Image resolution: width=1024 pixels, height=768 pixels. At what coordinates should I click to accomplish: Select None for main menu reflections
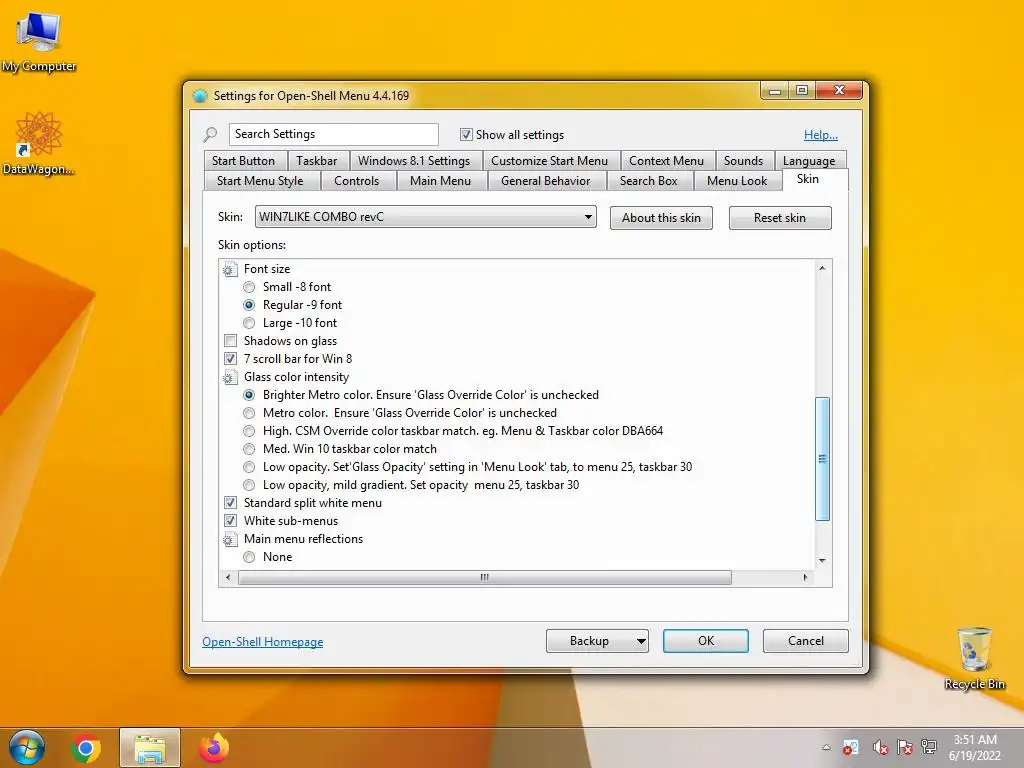pos(249,557)
